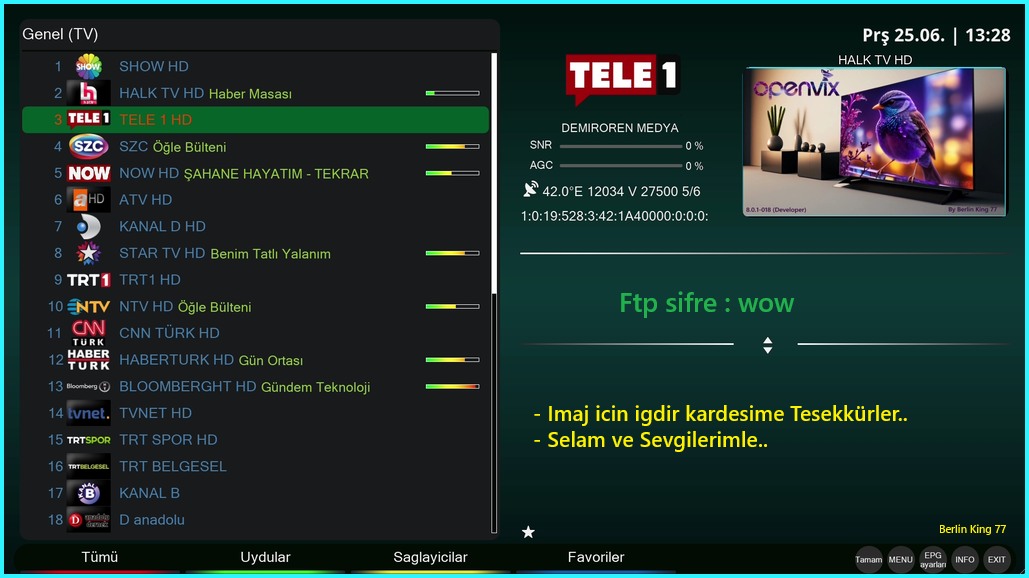
Task: Click the STAR TV HD progress bar
Action: pos(452,253)
